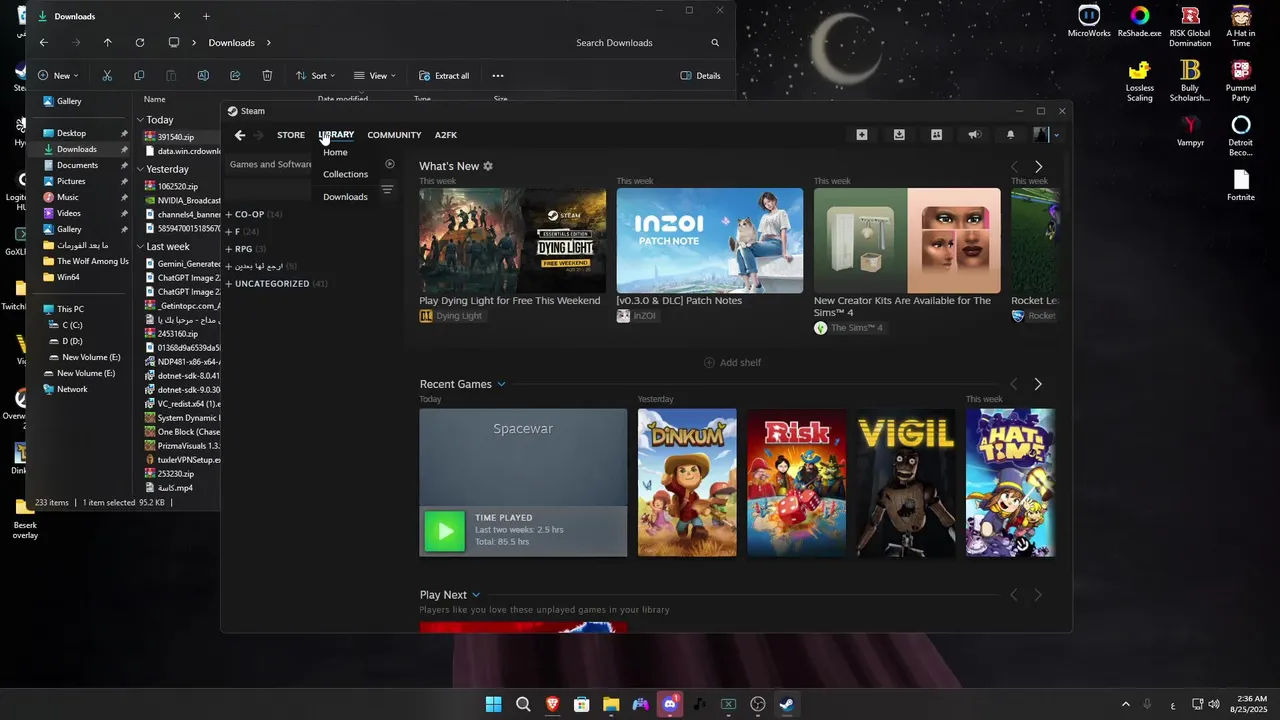The image size is (1280, 720).
Task: Open inZOI Patch Notes news thumbnail
Action: 710,241
